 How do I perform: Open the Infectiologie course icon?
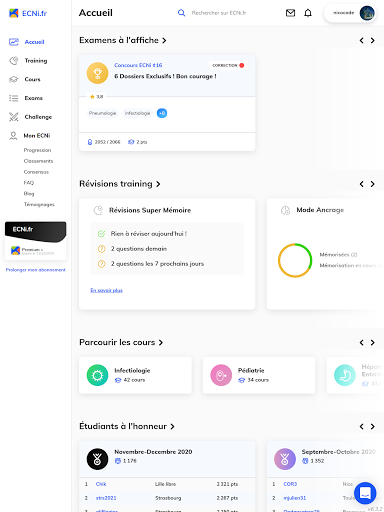pos(97,375)
